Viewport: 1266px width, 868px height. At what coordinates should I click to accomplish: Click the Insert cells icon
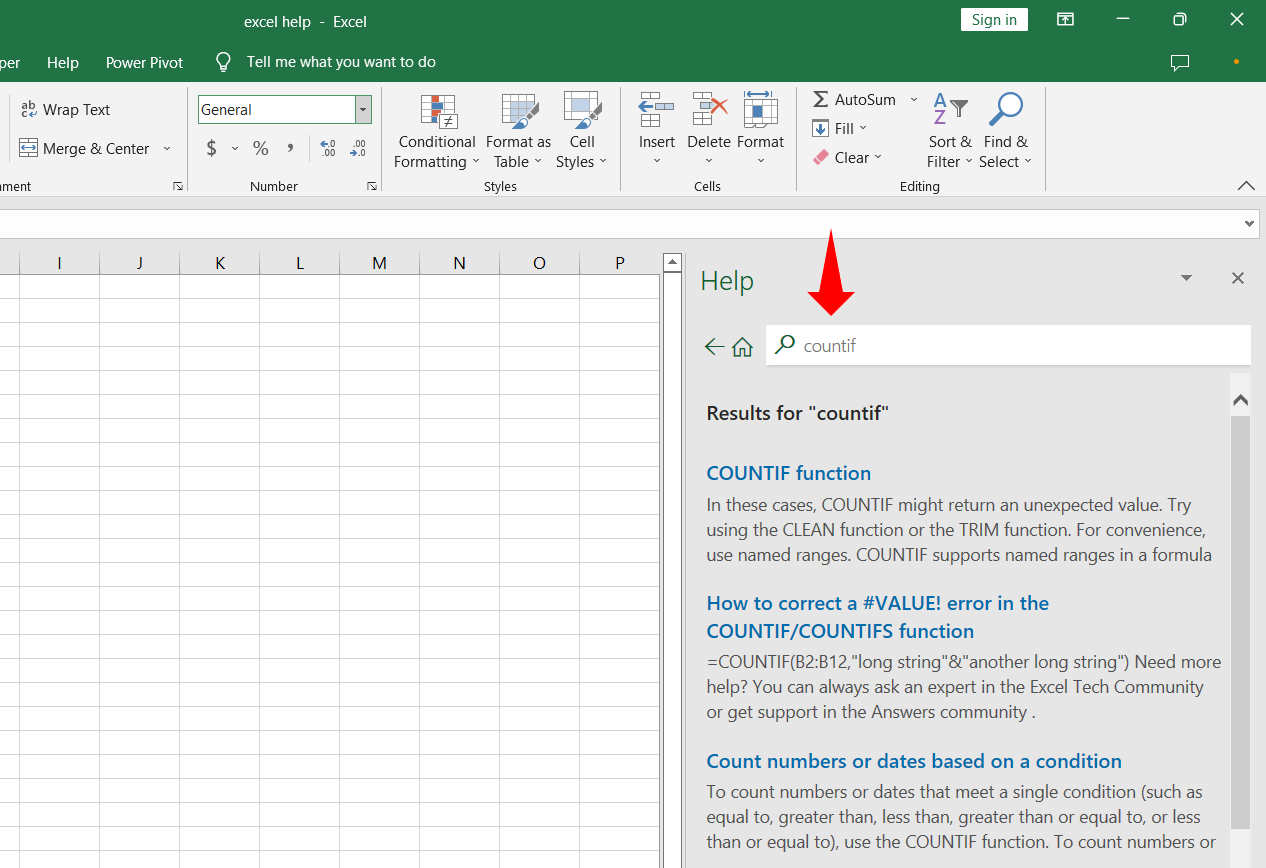click(657, 110)
